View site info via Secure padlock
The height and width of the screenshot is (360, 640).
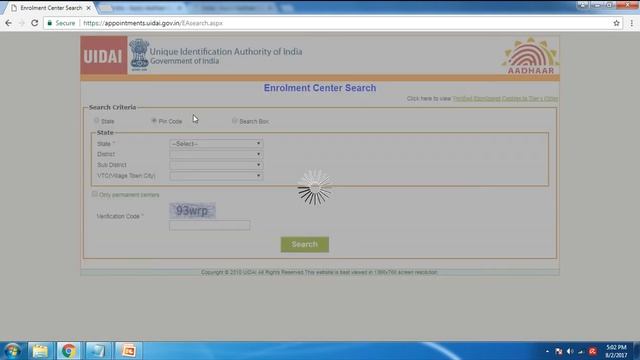61,23
